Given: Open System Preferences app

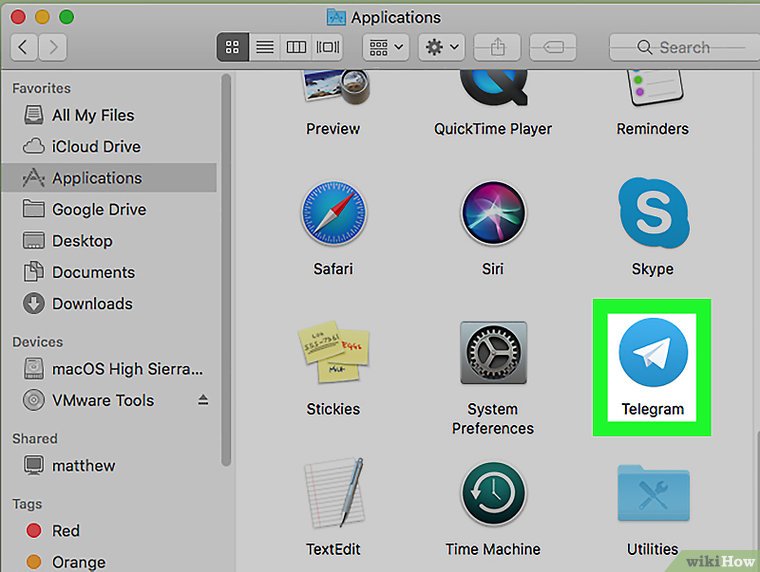Looking at the screenshot, I should tap(493, 357).
